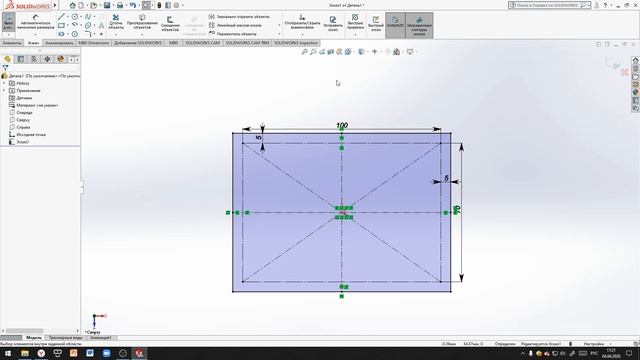Screen dimensions: 640x360
Task: Switch to the MBD Dimensions ribbon tab
Action: [93, 43]
